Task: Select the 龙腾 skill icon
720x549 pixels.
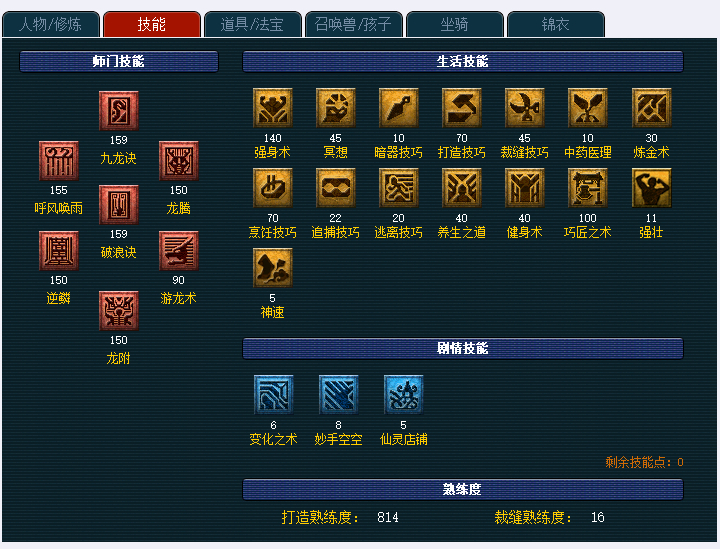Action: pyautogui.click(x=179, y=161)
